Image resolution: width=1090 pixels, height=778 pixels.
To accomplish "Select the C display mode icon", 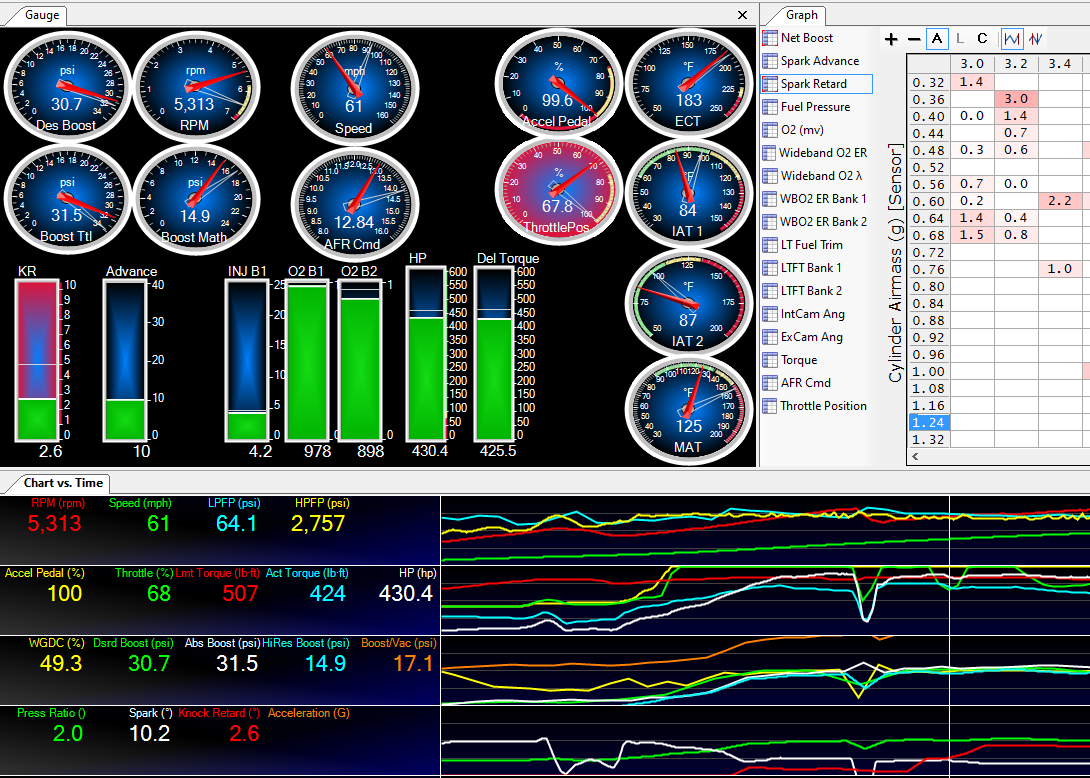I will pos(984,39).
